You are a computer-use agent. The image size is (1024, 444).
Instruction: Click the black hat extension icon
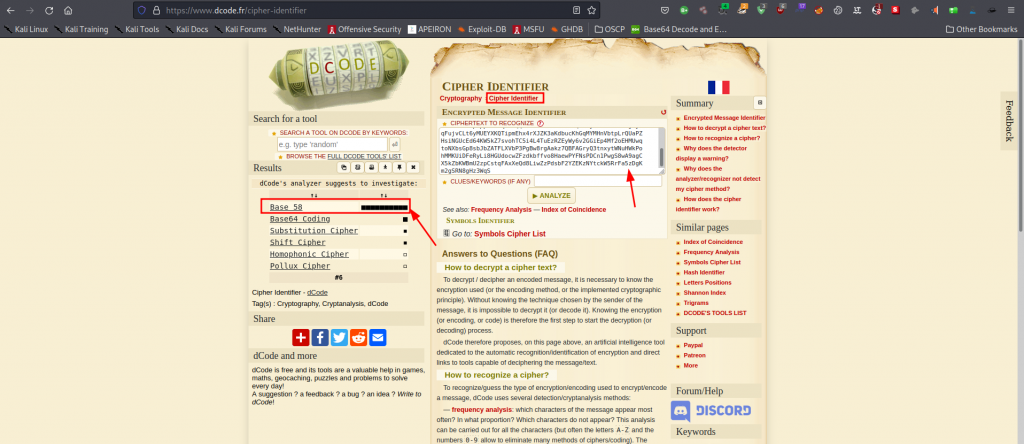pyautogui.click(x=991, y=10)
